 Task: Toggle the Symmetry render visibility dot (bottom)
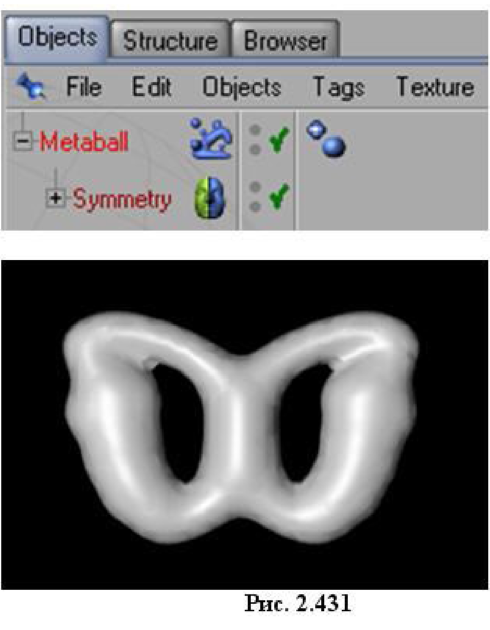click(x=255, y=207)
